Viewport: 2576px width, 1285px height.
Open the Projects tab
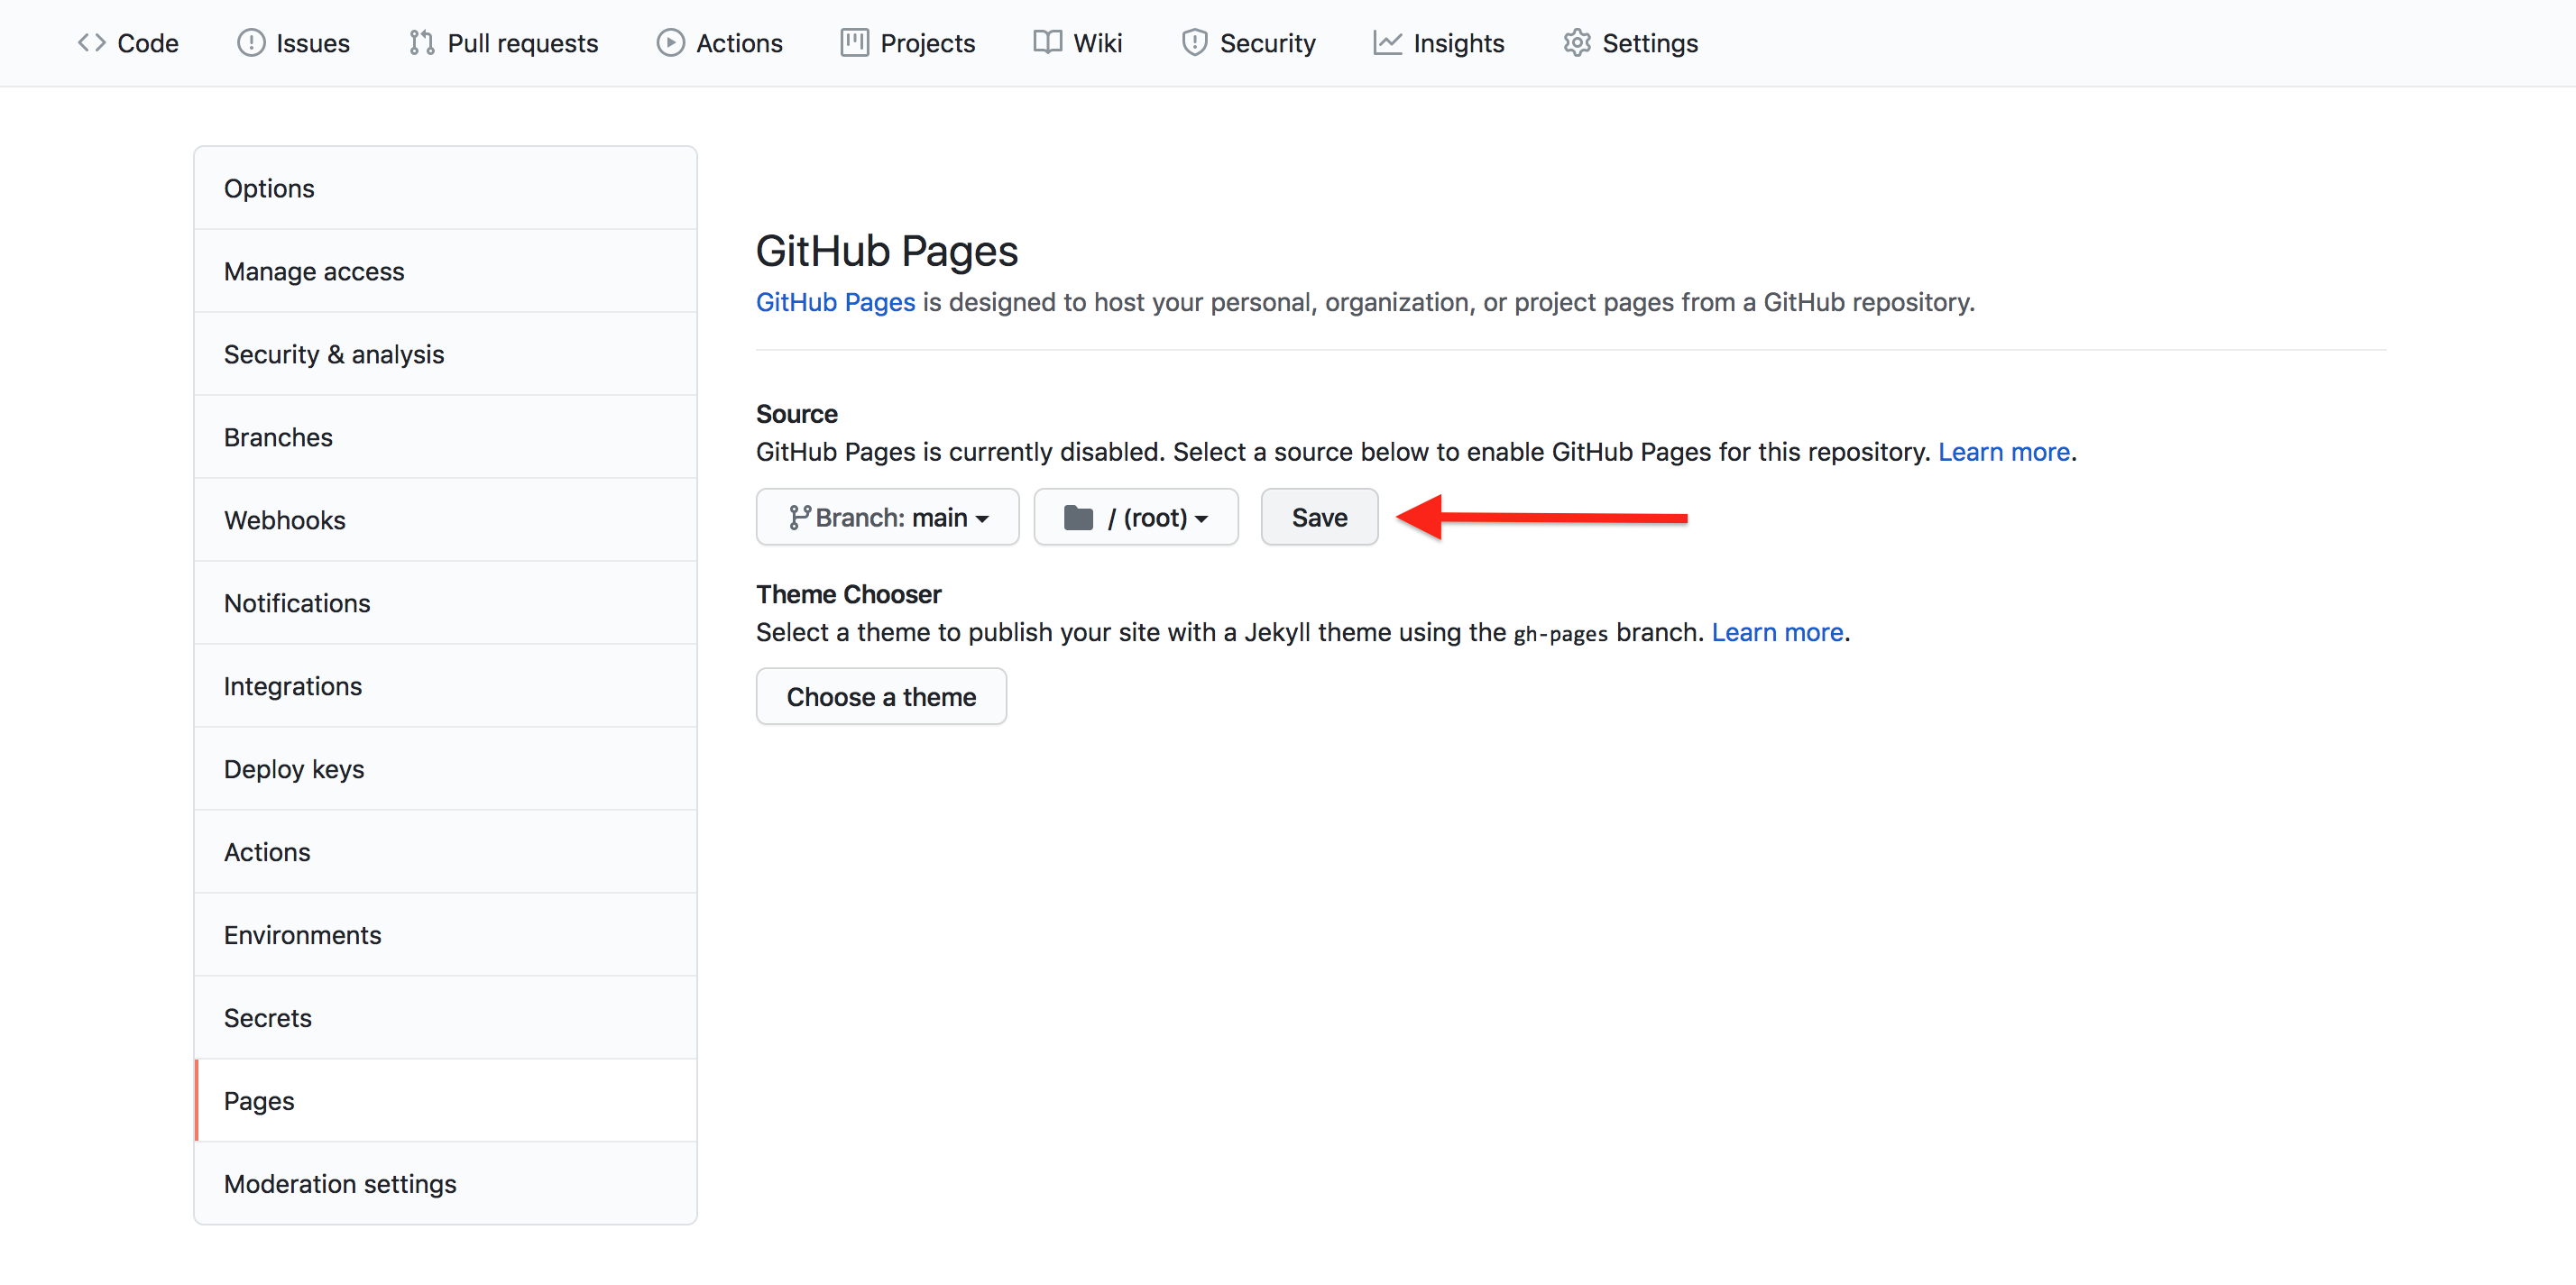pyautogui.click(x=908, y=43)
